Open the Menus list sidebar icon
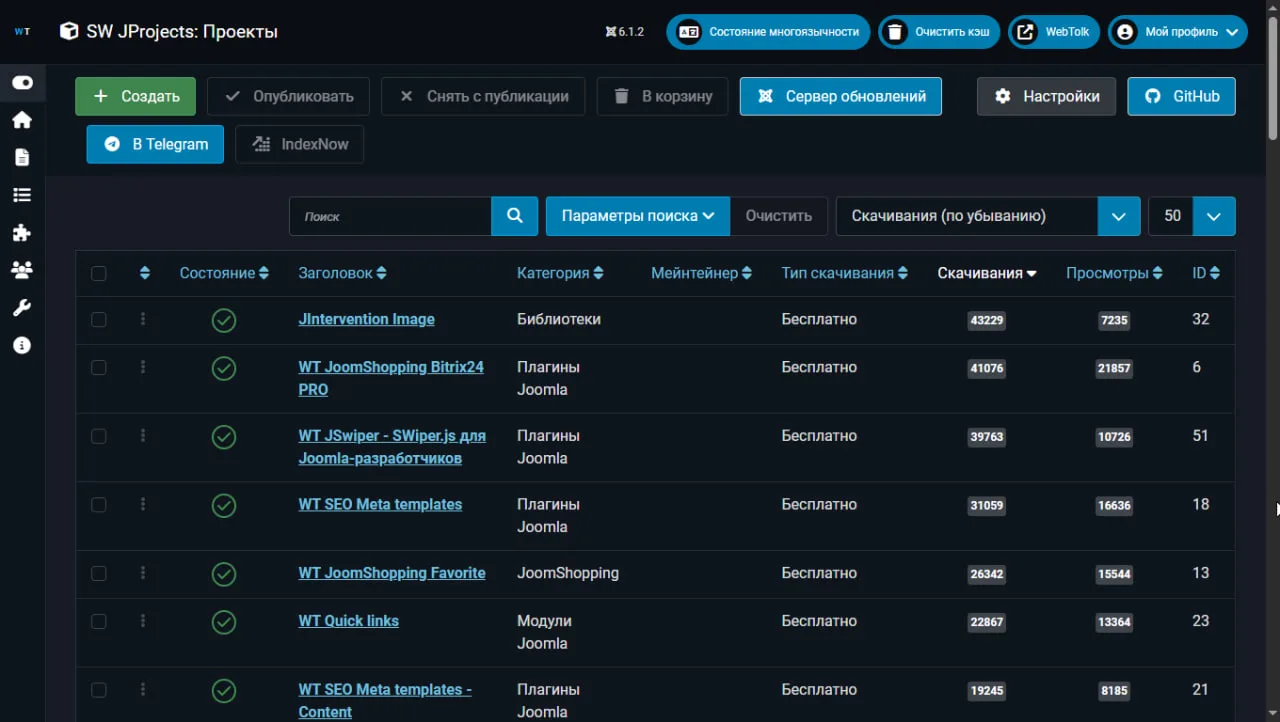Screen dimensions: 1280x722 click(x=22, y=195)
